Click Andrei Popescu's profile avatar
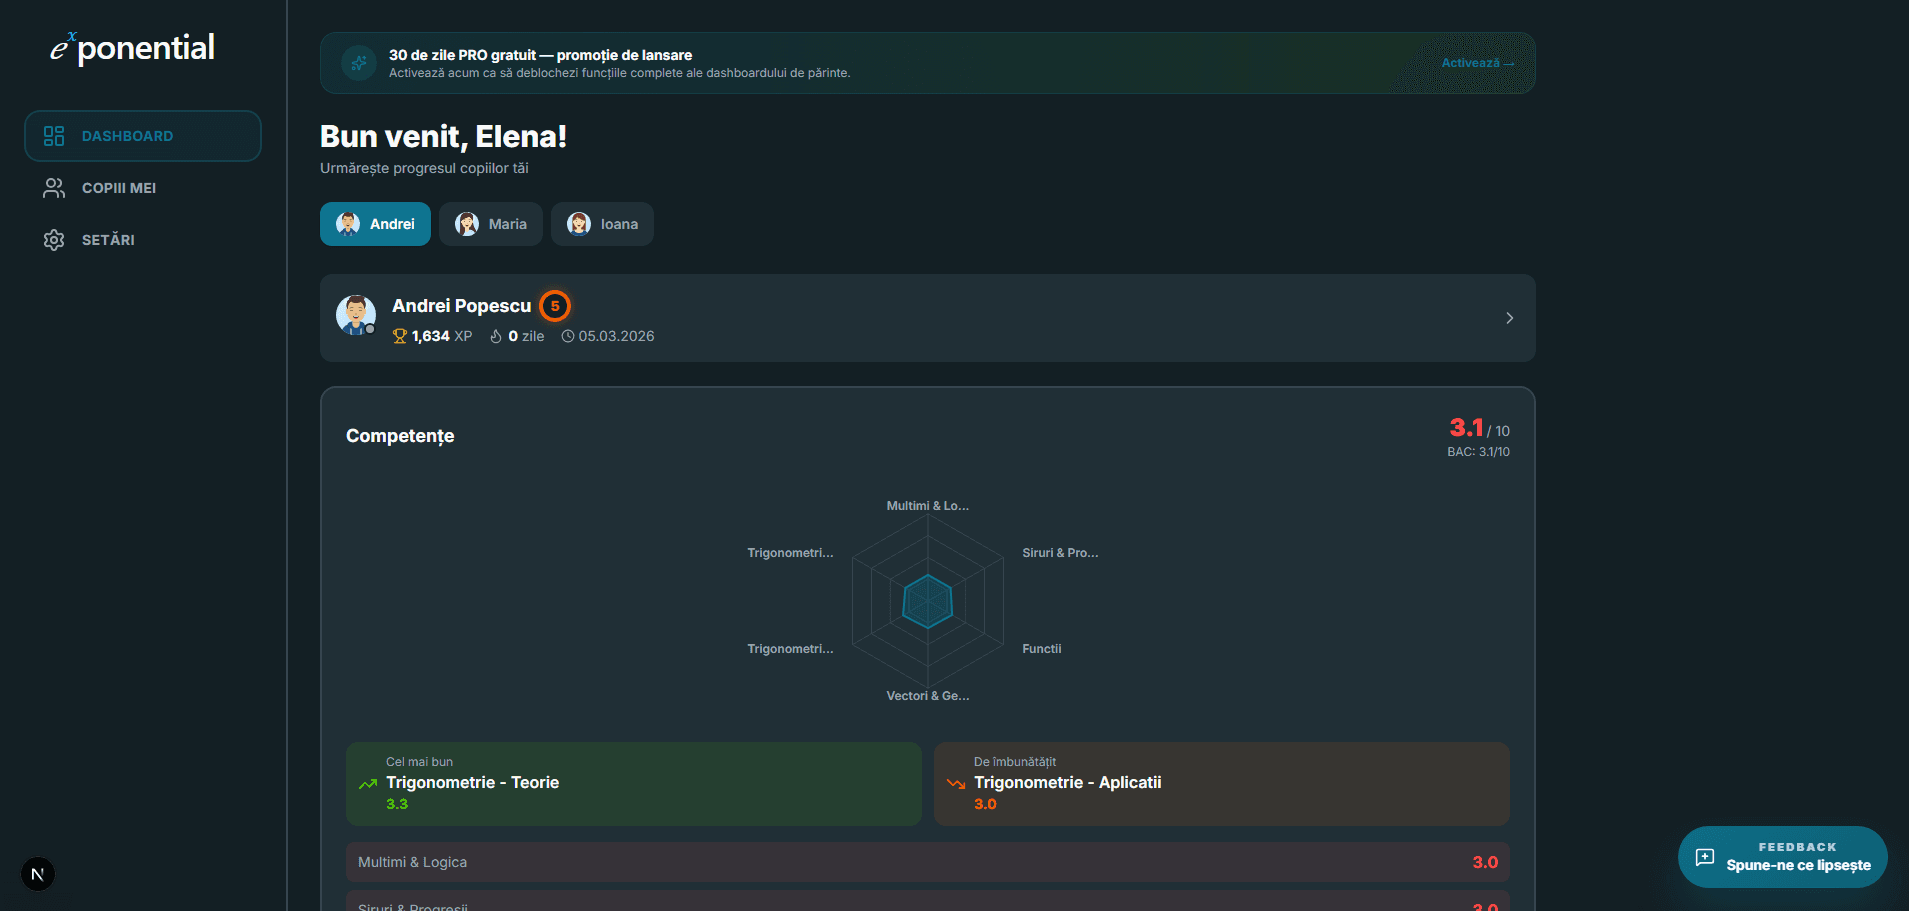This screenshot has height=911, width=1909. pos(356,315)
